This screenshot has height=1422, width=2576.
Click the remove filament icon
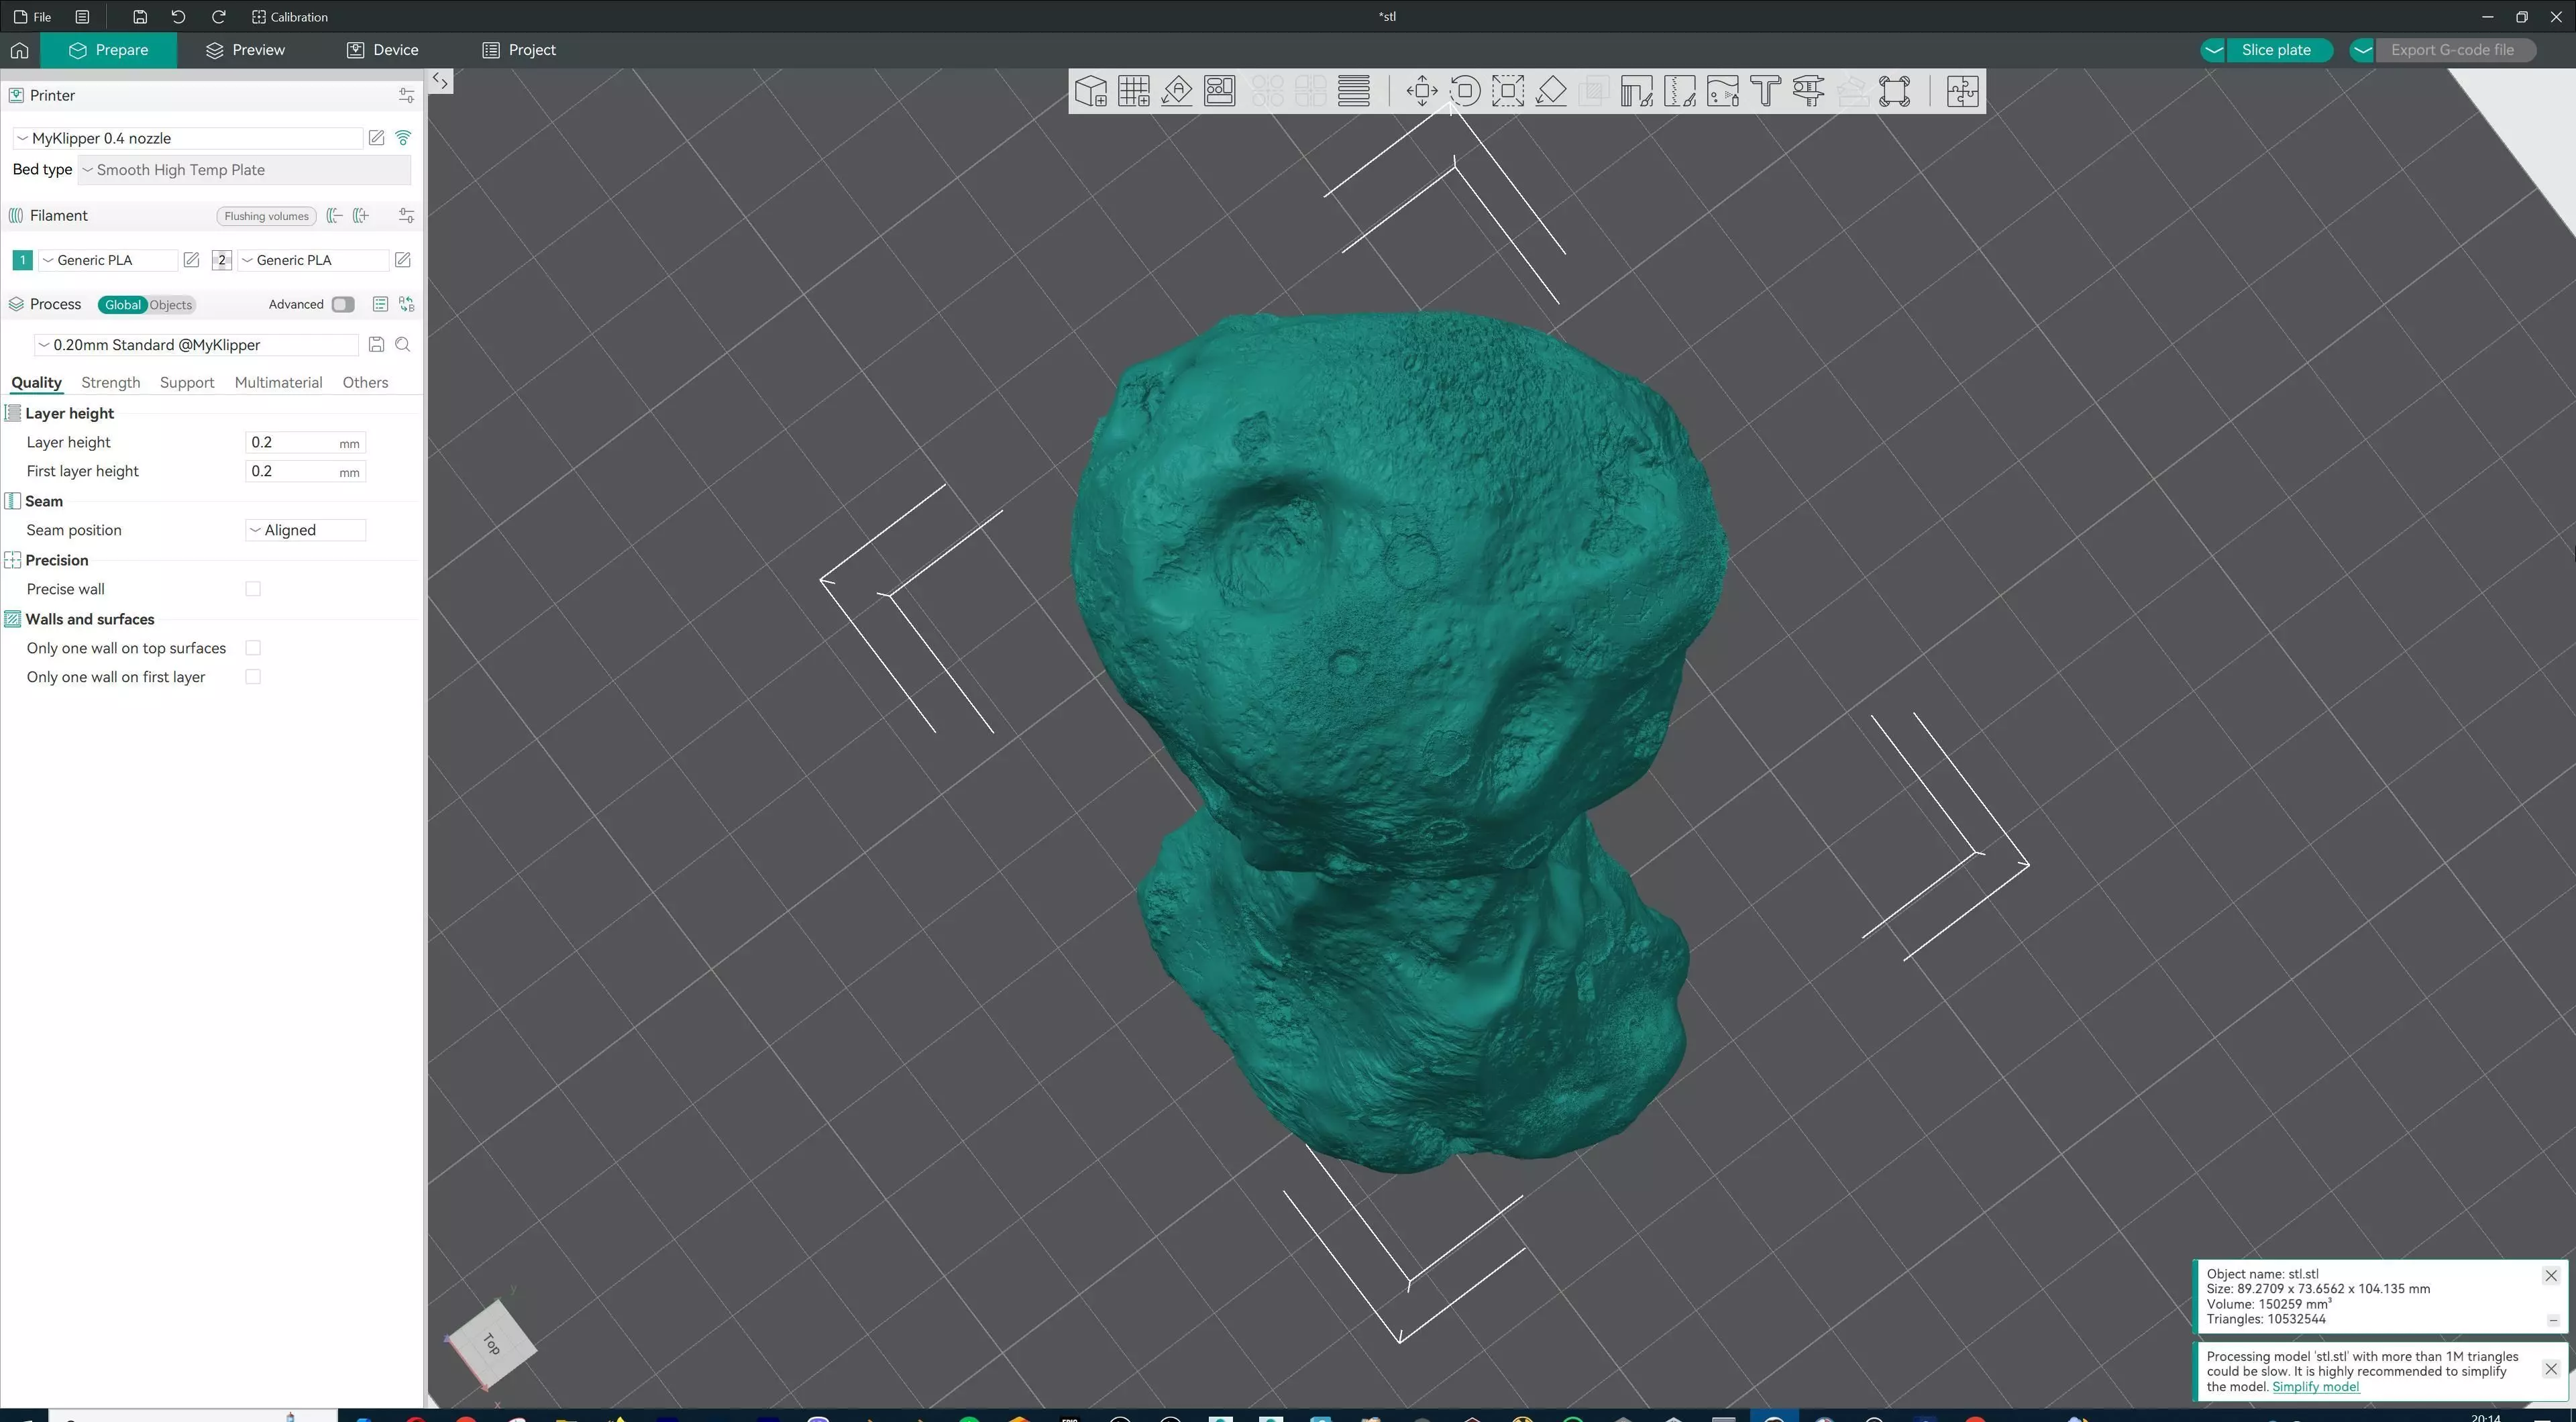tap(335, 215)
